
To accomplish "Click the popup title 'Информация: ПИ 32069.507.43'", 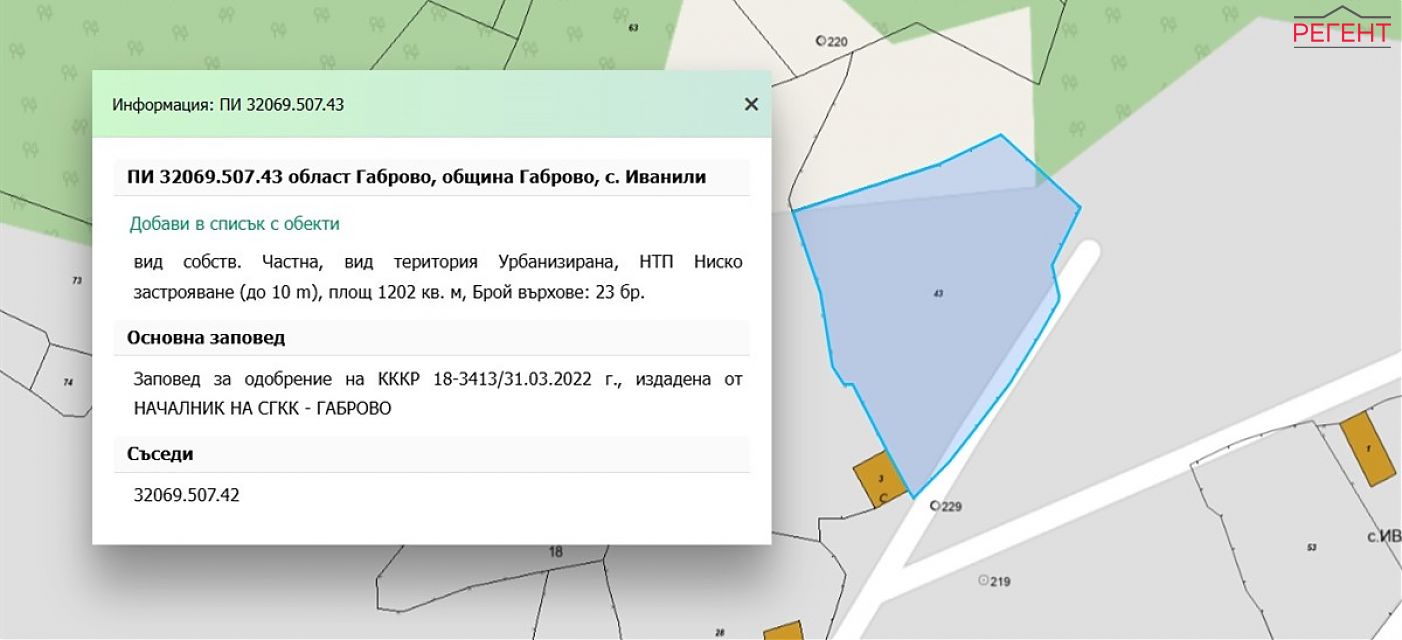I will (x=228, y=104).
